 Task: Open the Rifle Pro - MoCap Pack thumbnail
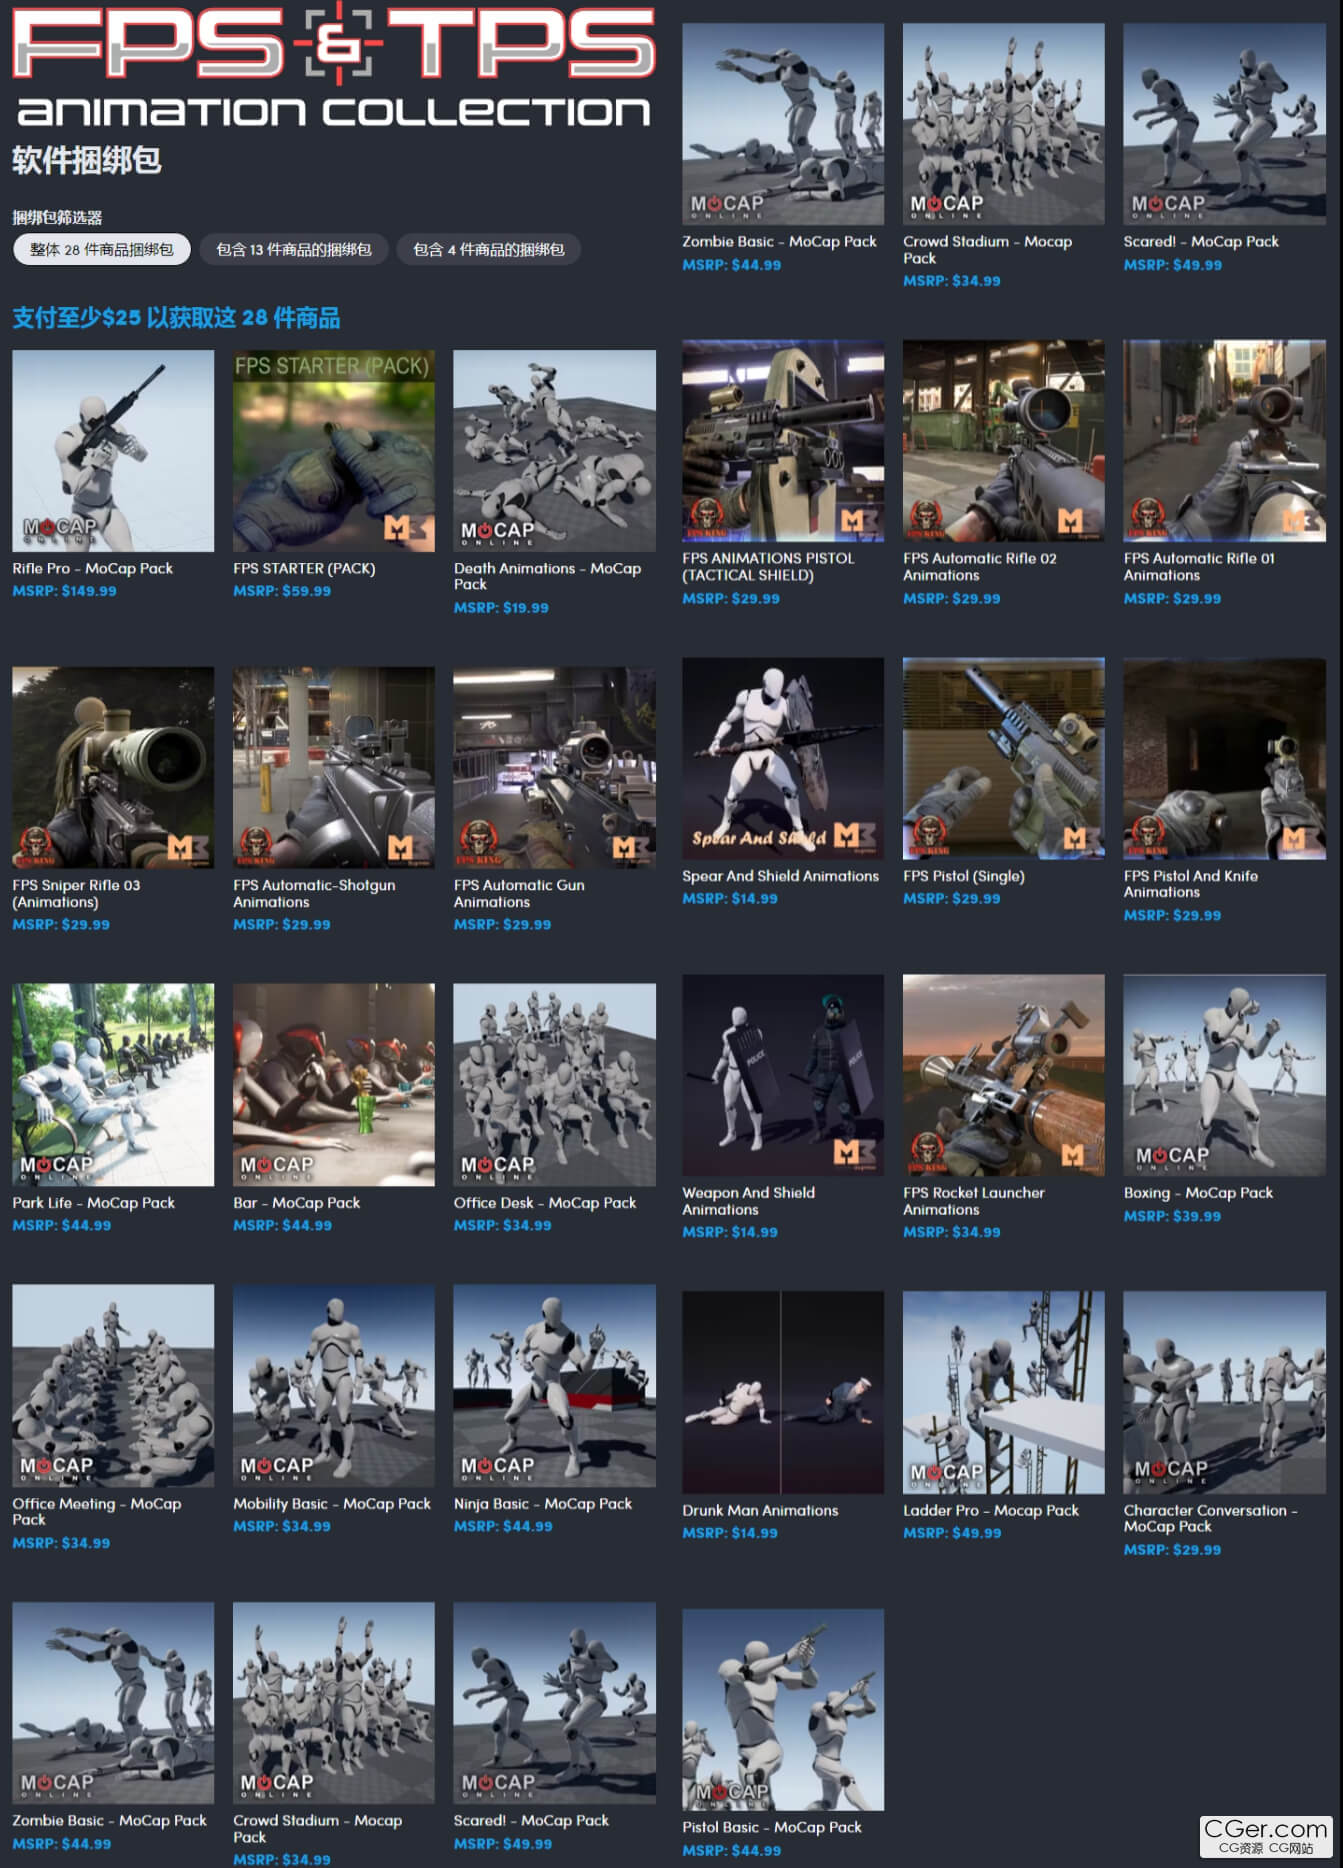click(113, 451)
